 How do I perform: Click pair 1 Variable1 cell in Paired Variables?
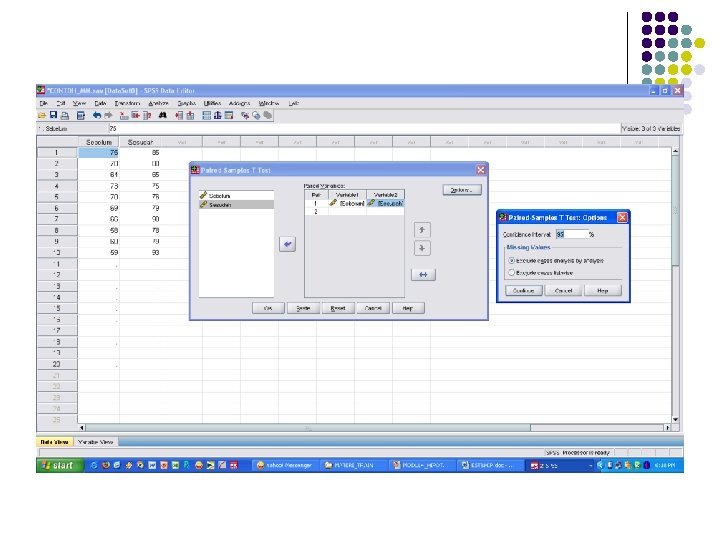coord(347,203)
